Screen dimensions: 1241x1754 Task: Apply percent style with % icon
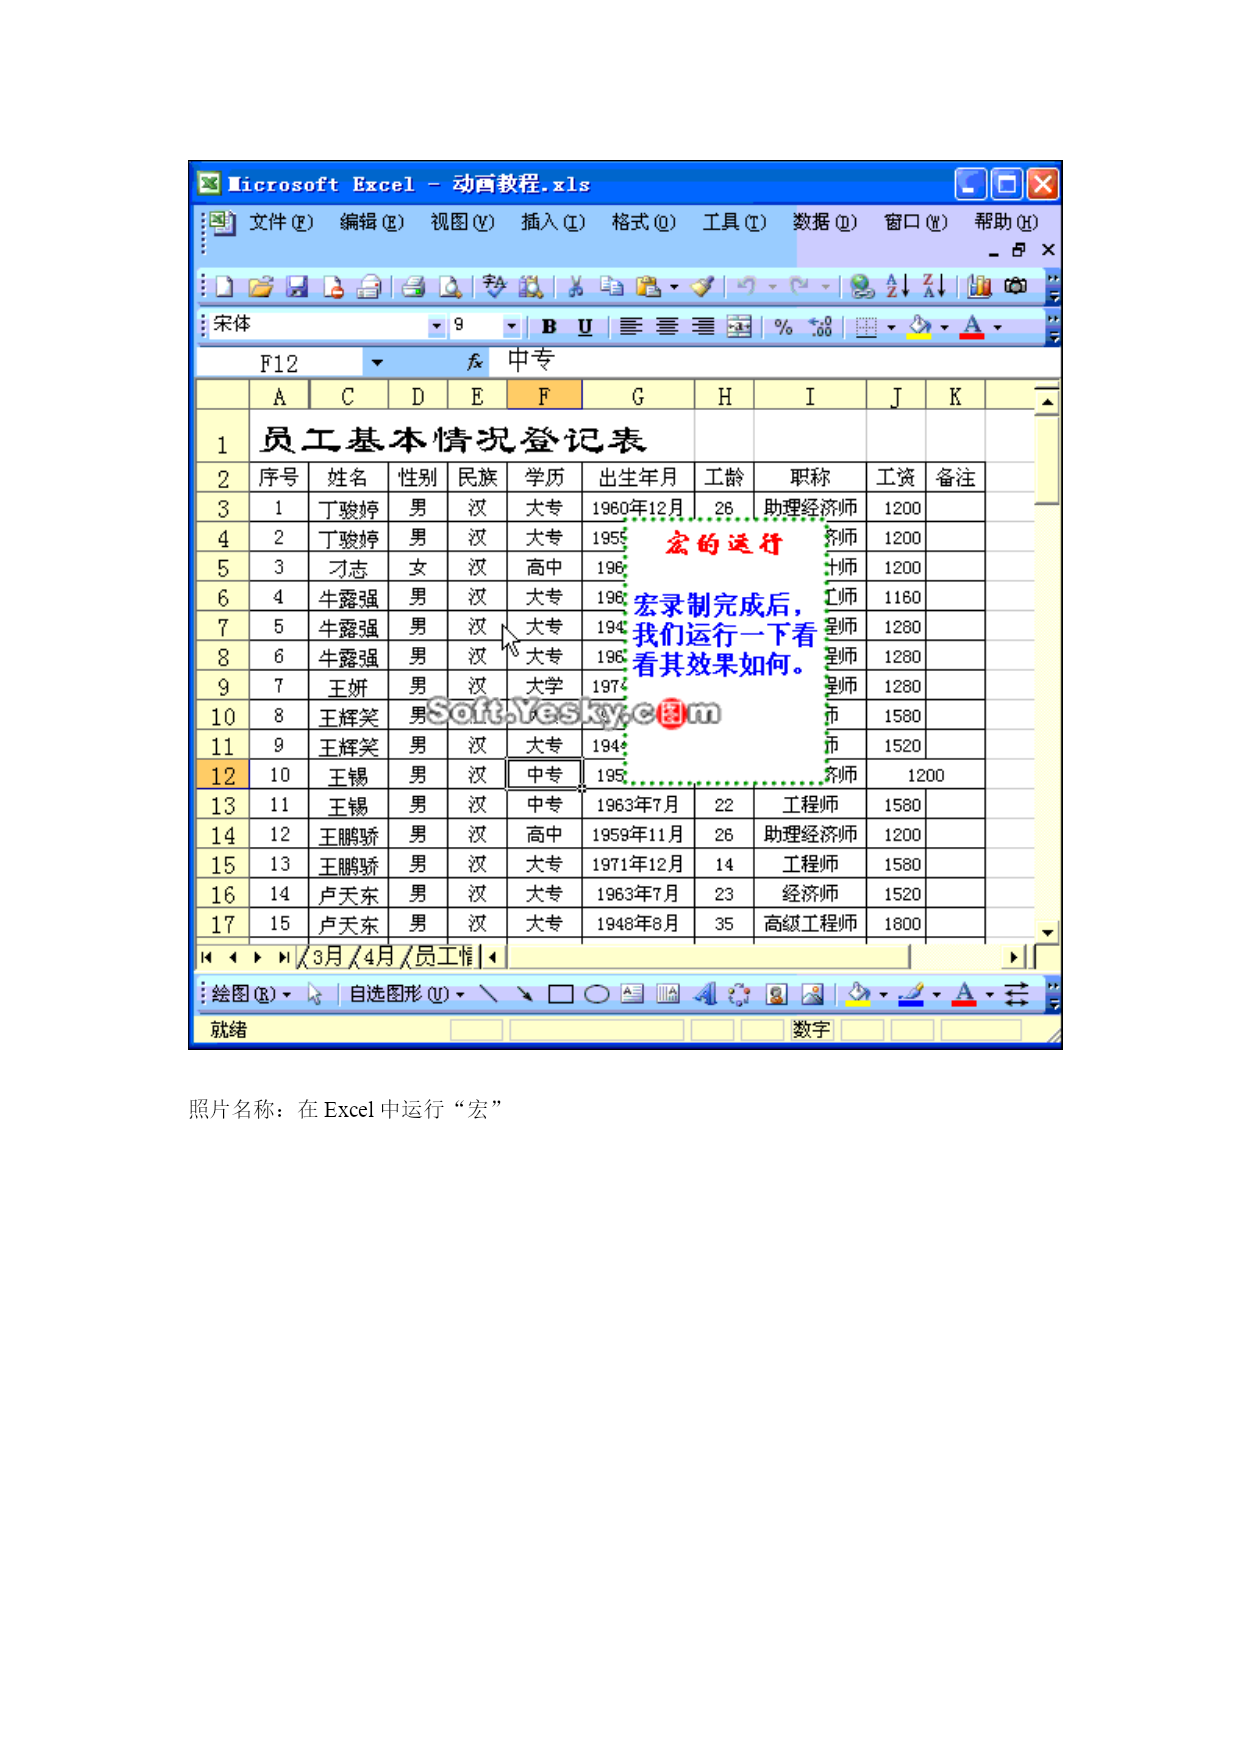pos(783,326)
